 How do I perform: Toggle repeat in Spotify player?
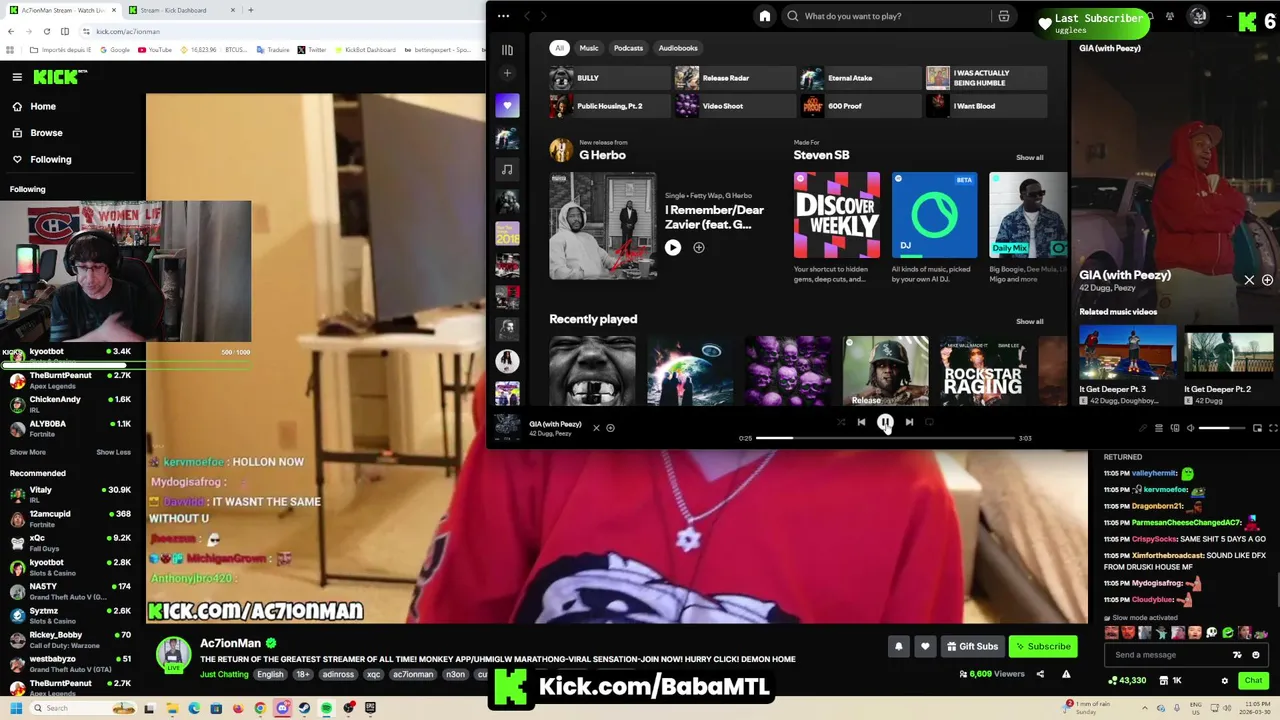tap(929, 422)
